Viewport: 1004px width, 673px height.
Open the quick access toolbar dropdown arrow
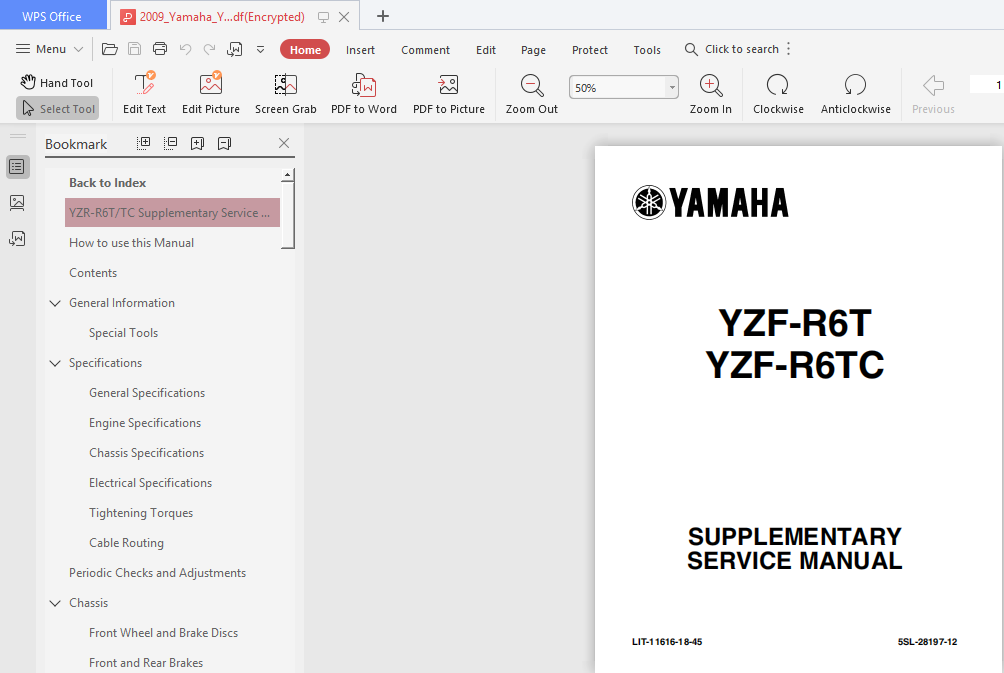pyautogui.click(x=261, y=49)
